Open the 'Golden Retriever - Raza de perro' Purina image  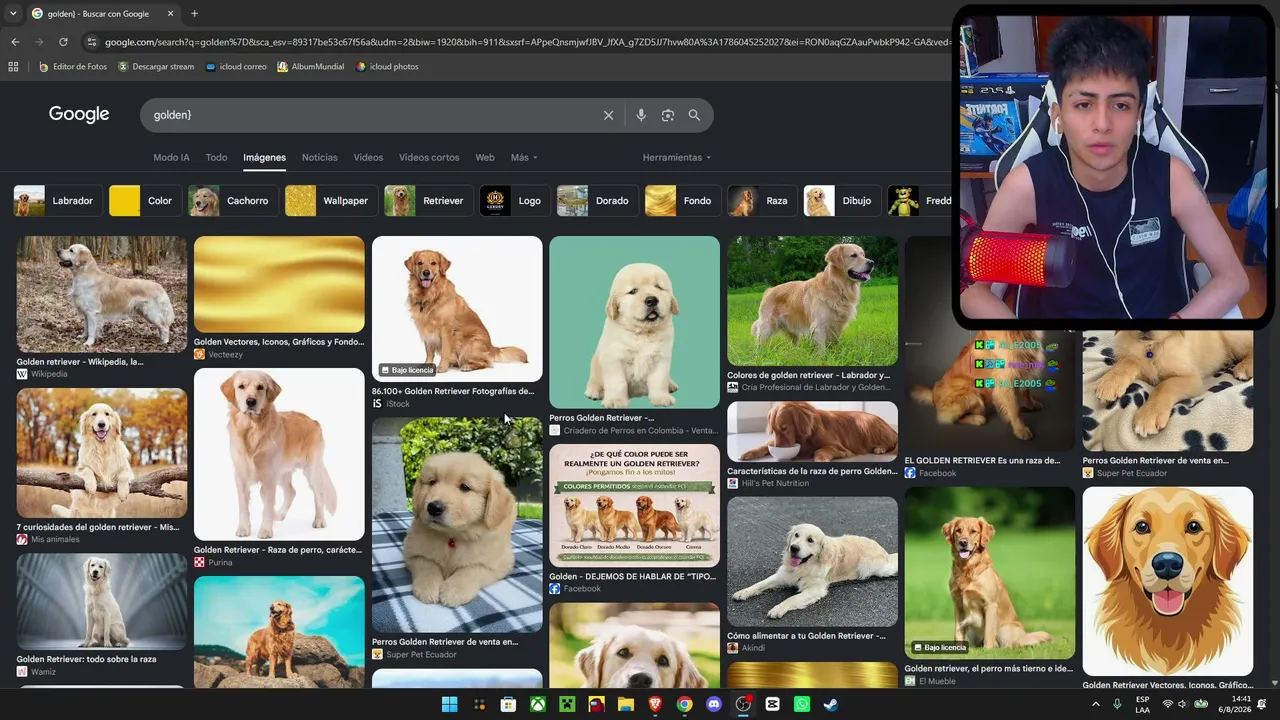[x=279, y=454]
